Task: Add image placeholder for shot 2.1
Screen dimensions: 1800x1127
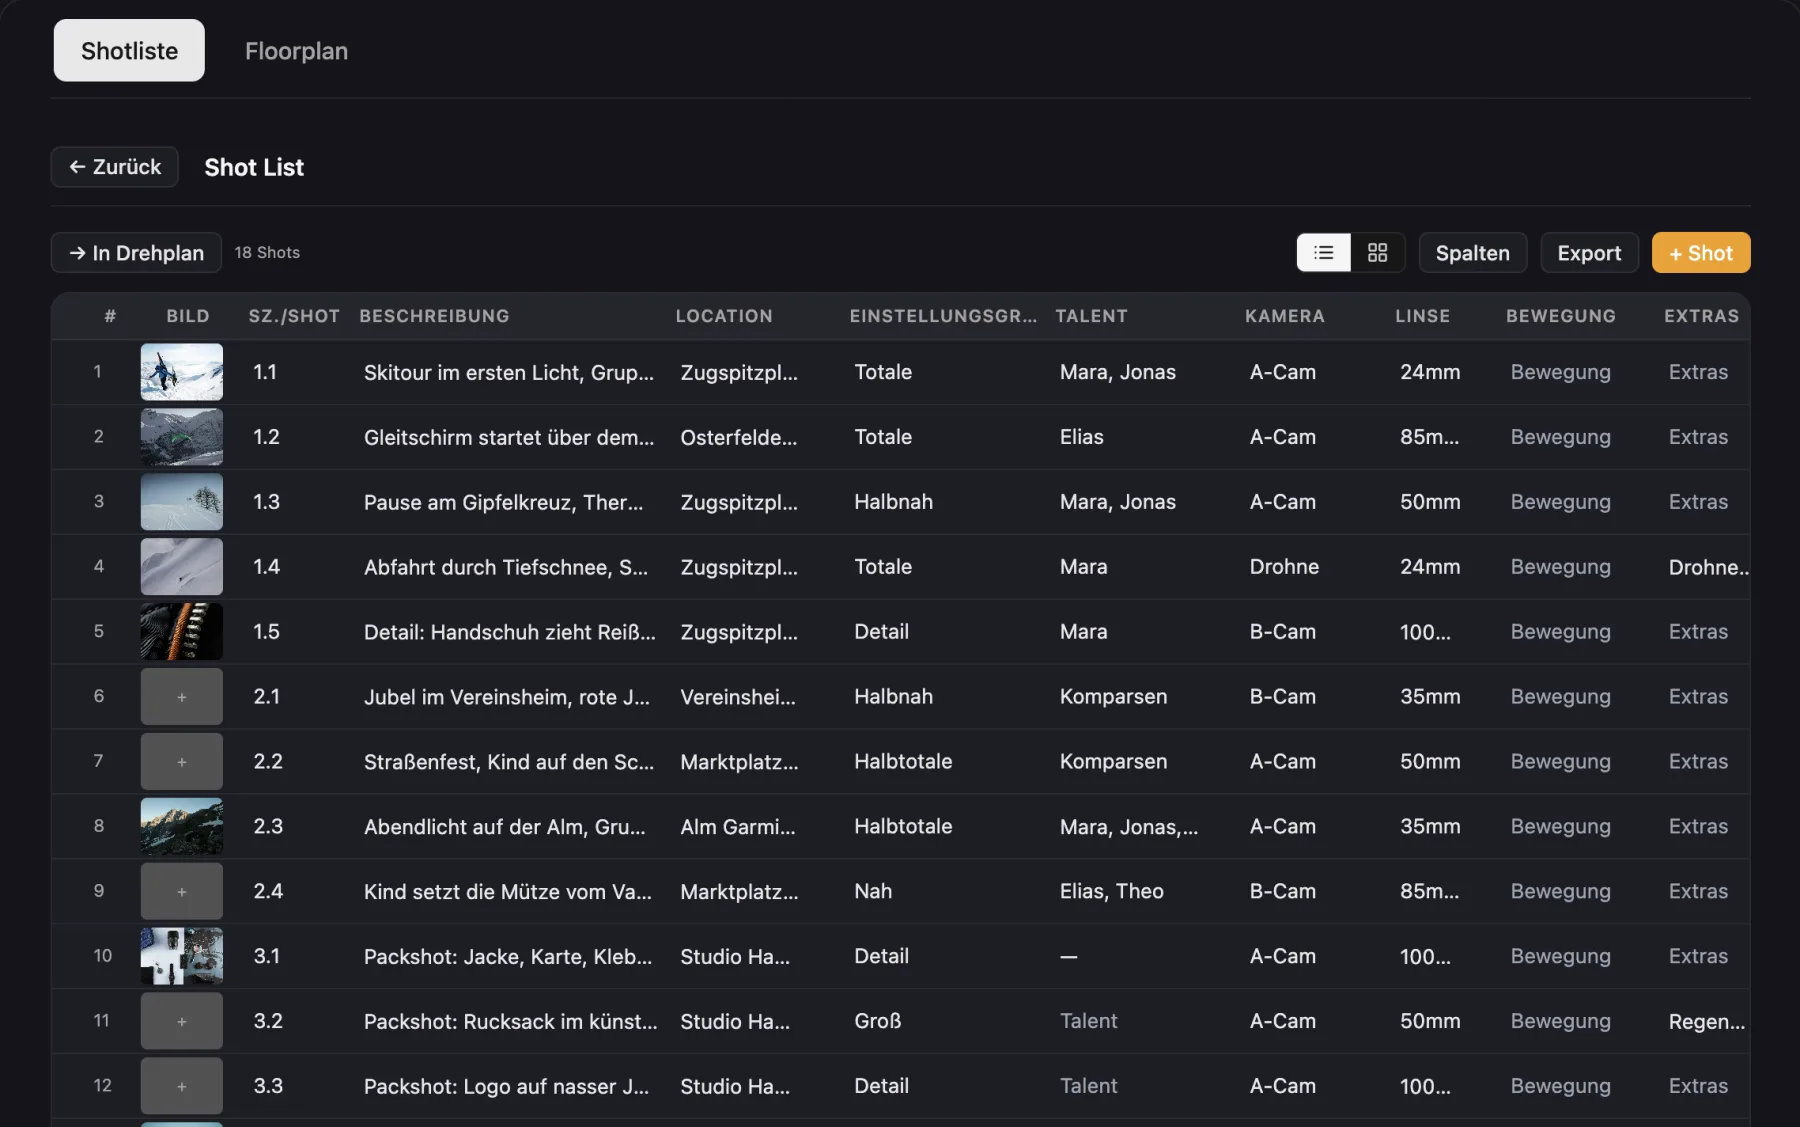Action: 182,697
